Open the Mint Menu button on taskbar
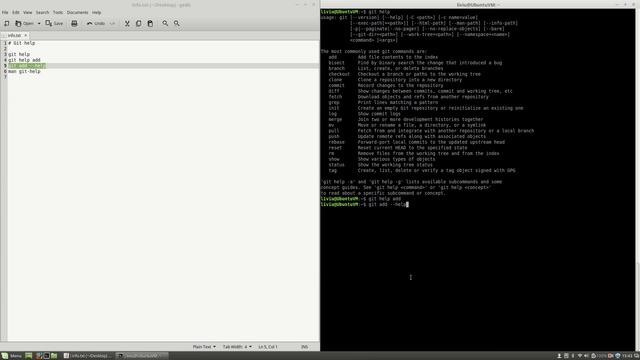Viewport: 640px width, 360px height. (x=11, y=356)
